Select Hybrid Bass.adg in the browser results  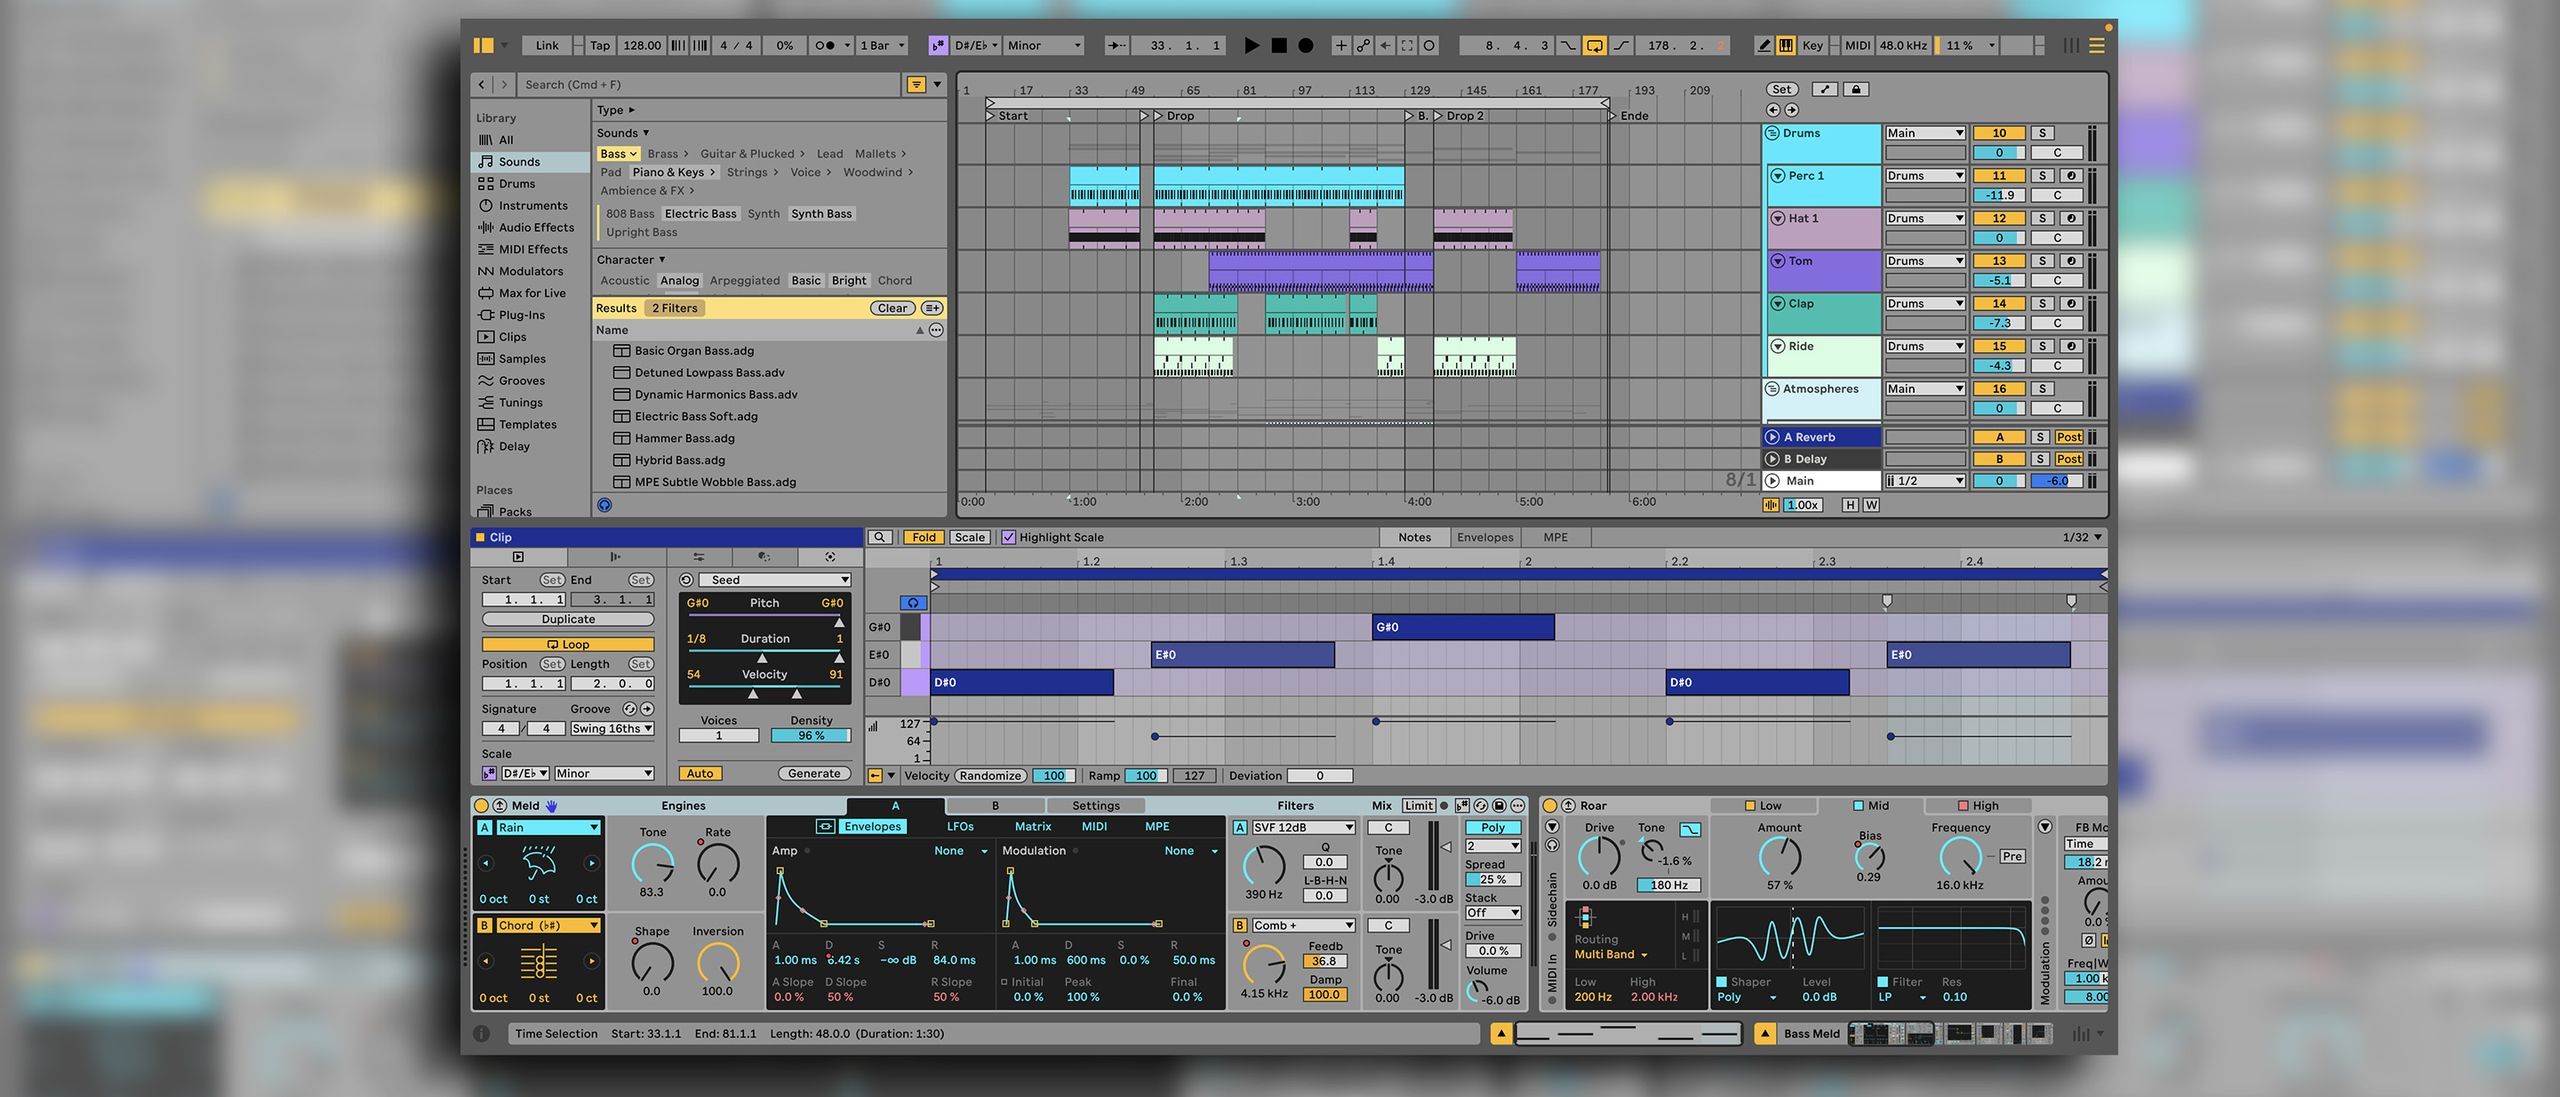[x=680, y=460]
